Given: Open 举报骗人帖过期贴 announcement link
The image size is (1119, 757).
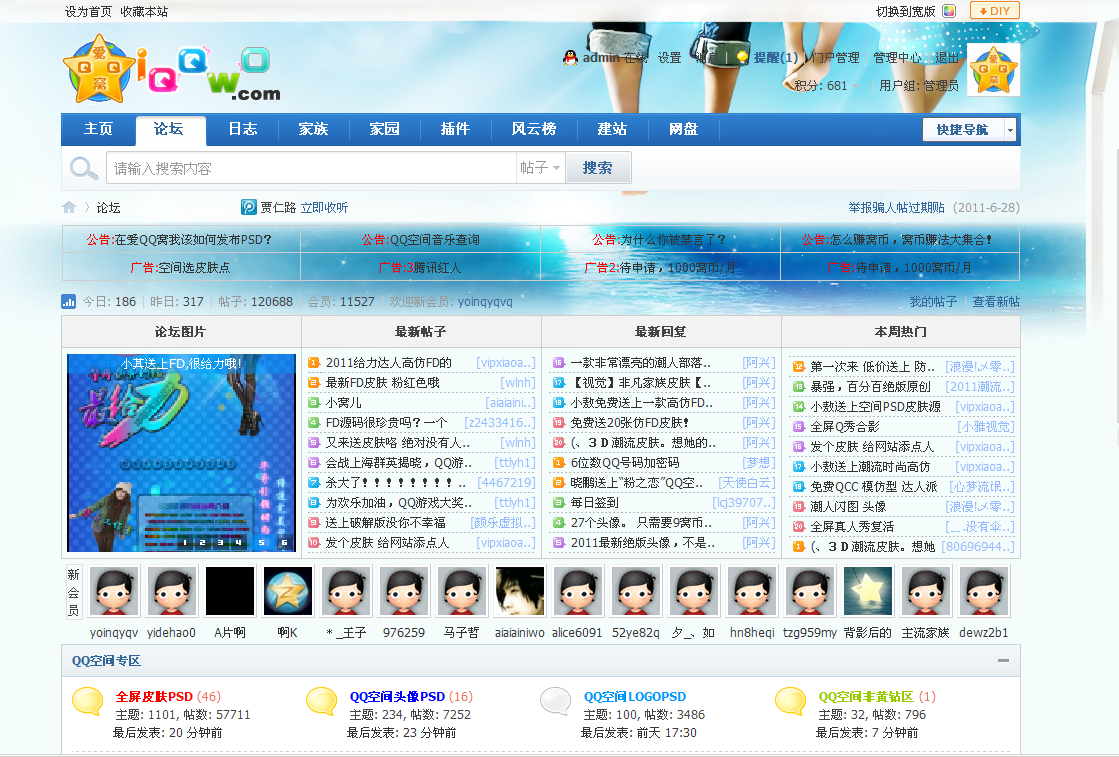Looking at the screenshot, I should [x=896, y=208].
